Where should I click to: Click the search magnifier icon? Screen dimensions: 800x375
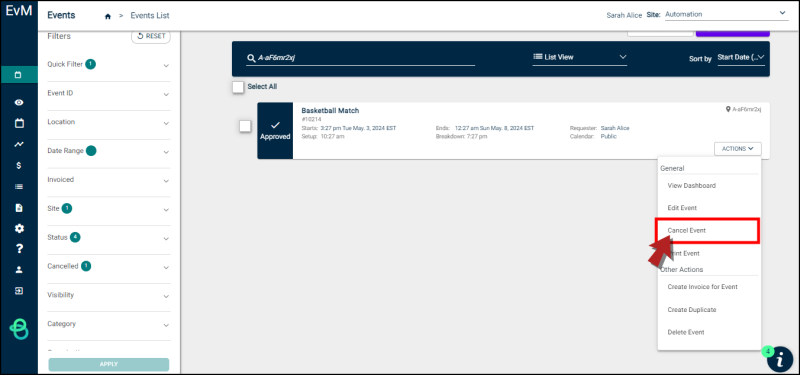[251, 58]
